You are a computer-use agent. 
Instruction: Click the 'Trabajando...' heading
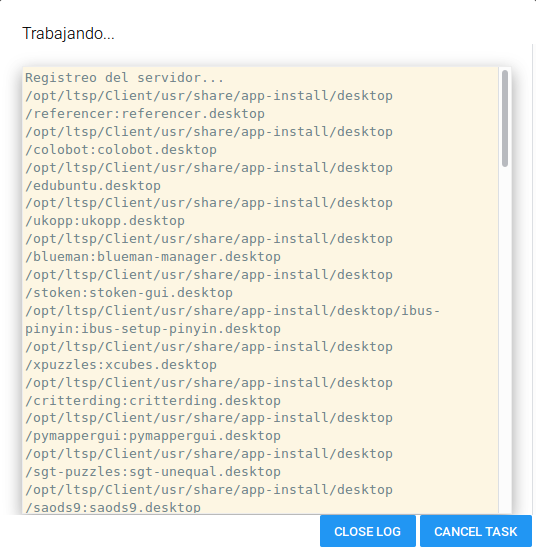pyautogui.click(x=68, y=34)
